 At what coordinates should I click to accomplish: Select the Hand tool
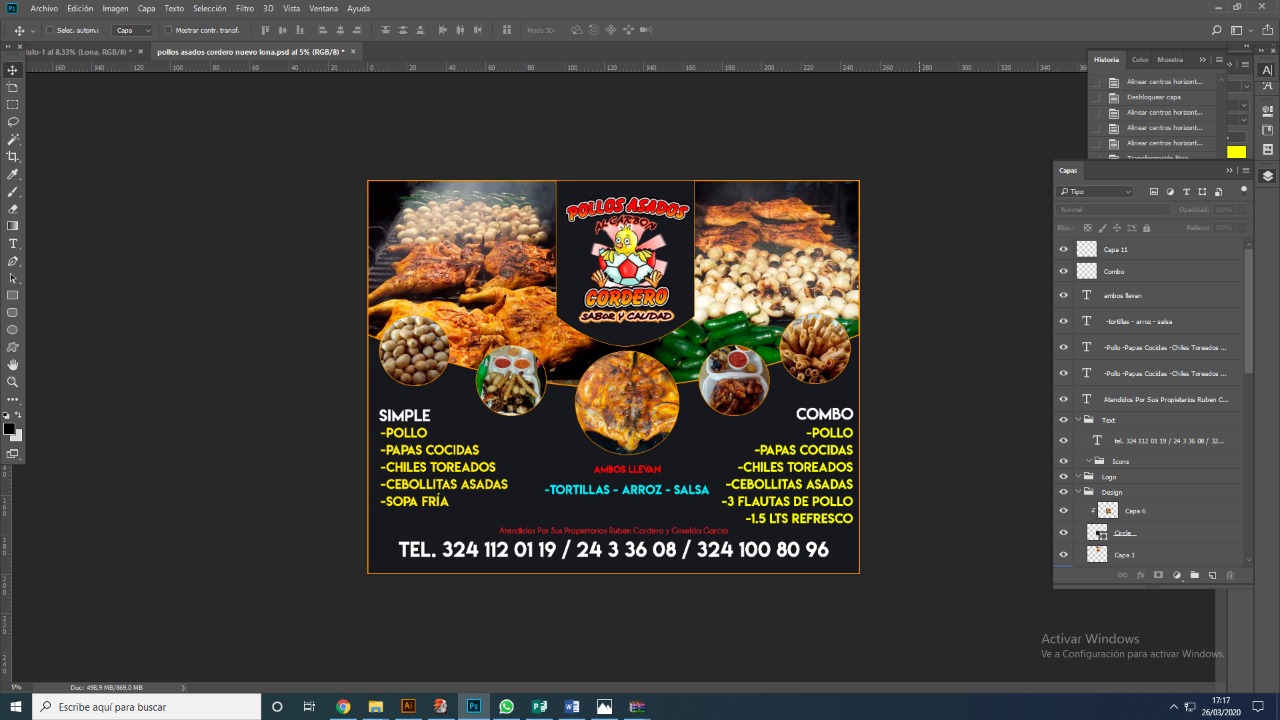[13, 365]
